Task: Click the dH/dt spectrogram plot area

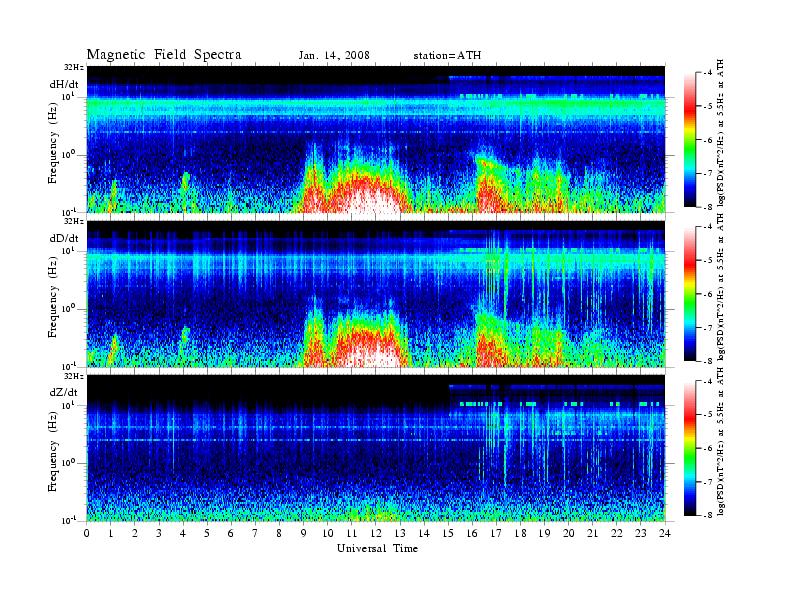Action: [x=376, y=139]
